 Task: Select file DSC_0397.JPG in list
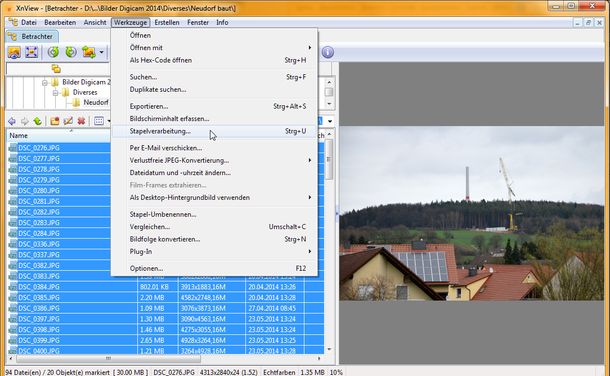(x=39, y=319)
